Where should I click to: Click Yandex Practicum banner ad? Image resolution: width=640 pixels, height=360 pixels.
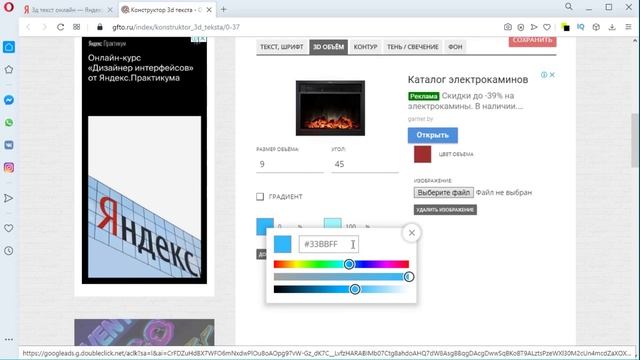(144, 160)
